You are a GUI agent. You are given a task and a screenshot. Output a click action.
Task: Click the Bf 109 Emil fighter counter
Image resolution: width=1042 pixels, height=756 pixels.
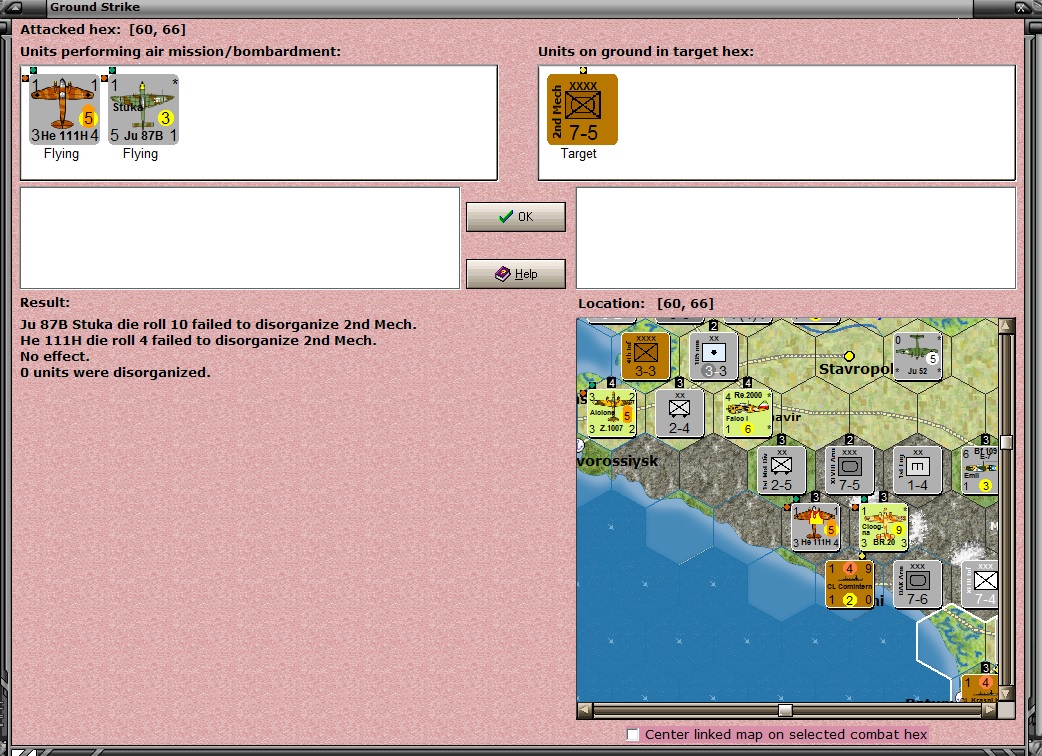point(980,470)
